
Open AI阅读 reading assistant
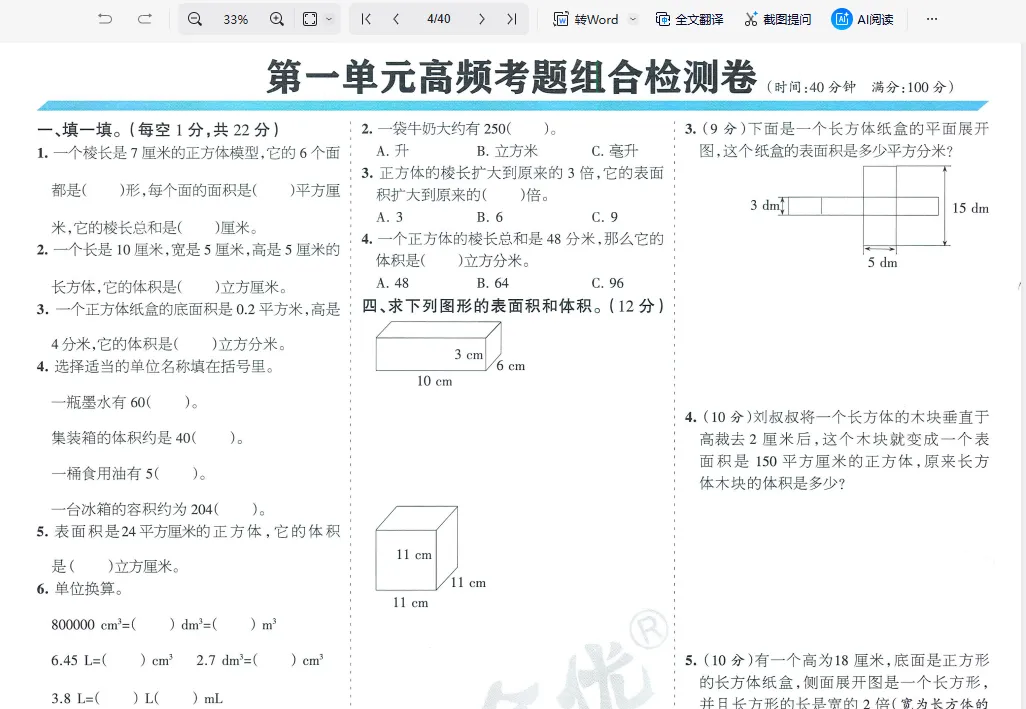[x=862, y=20]
